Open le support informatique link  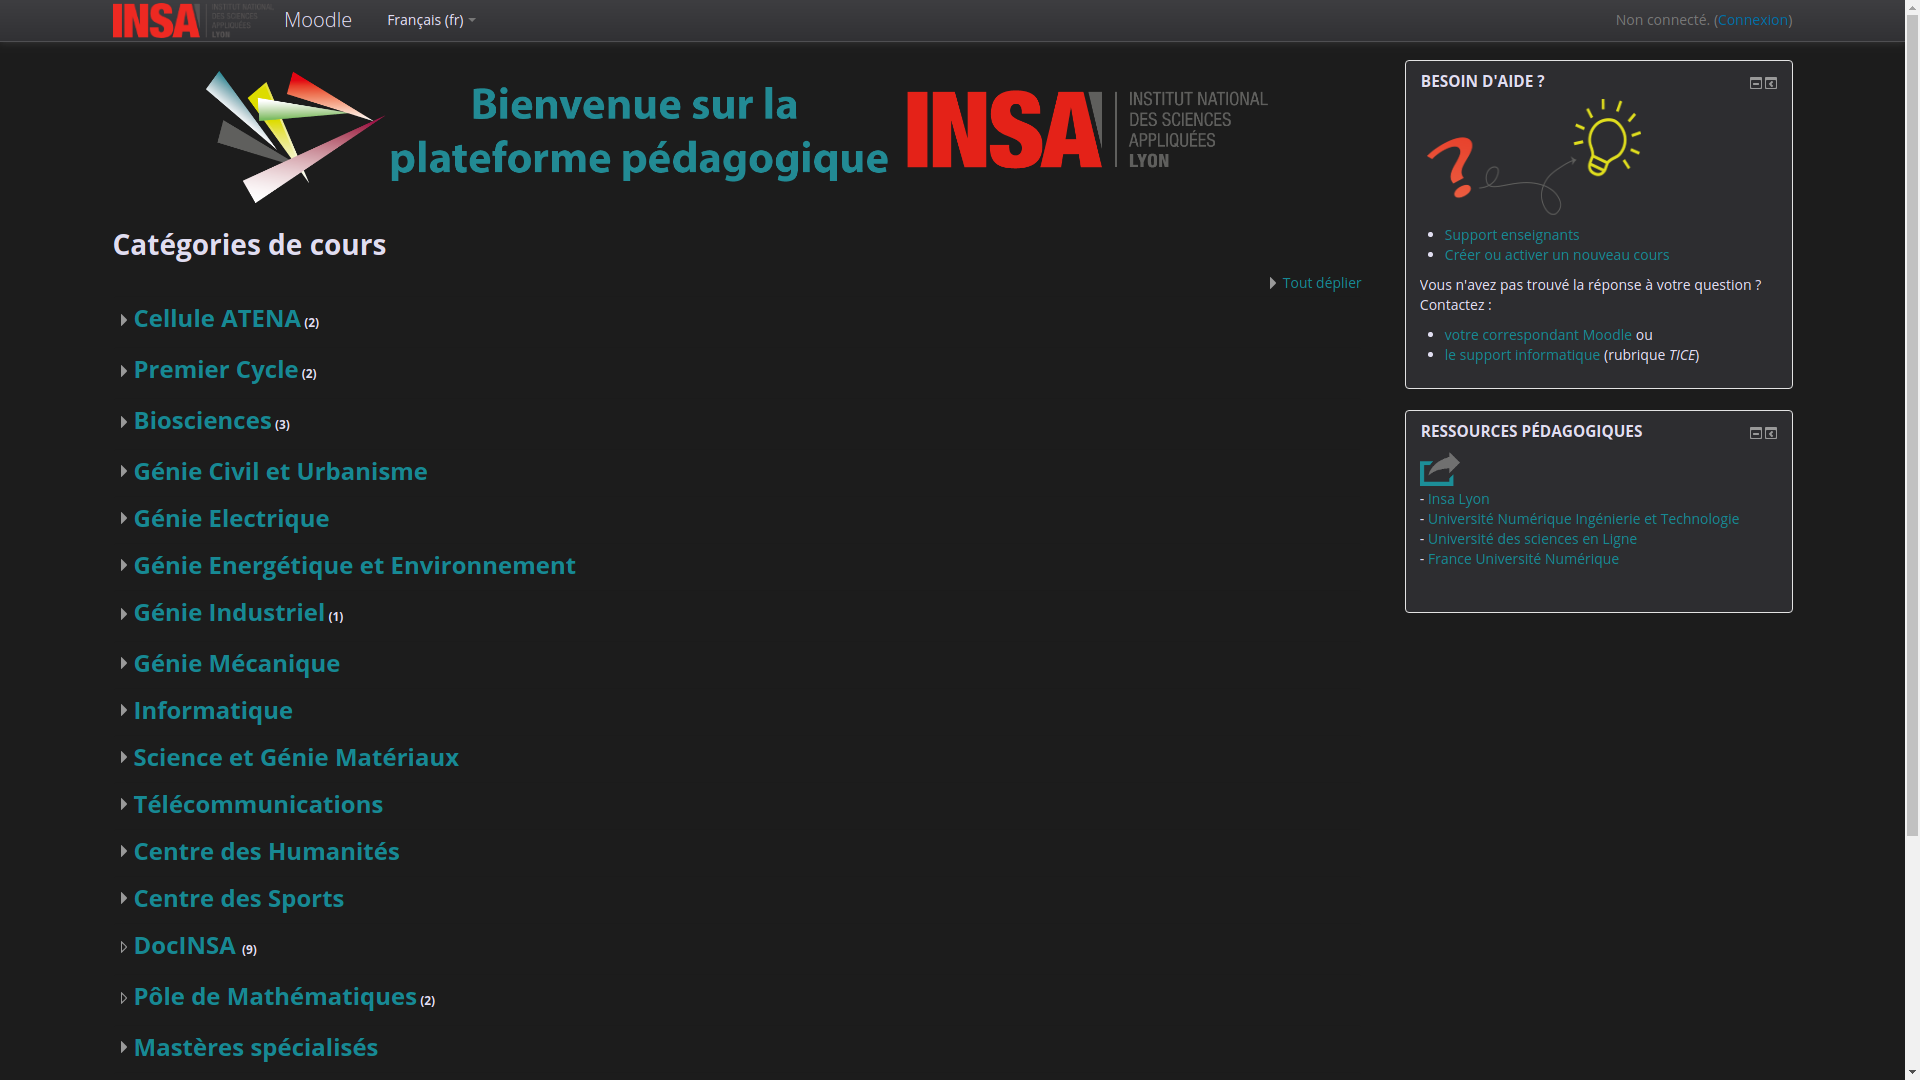click(1521, 355)
